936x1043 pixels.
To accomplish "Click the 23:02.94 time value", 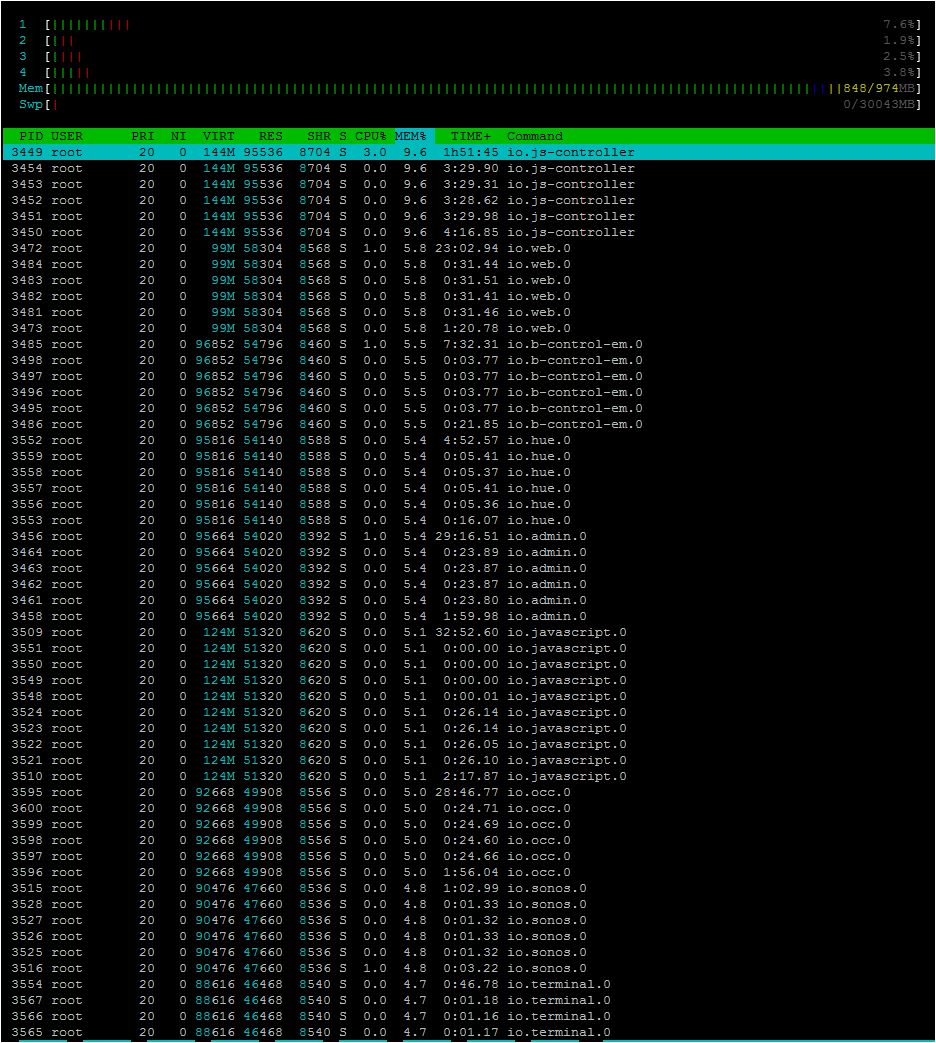I will tap(466, 248).
